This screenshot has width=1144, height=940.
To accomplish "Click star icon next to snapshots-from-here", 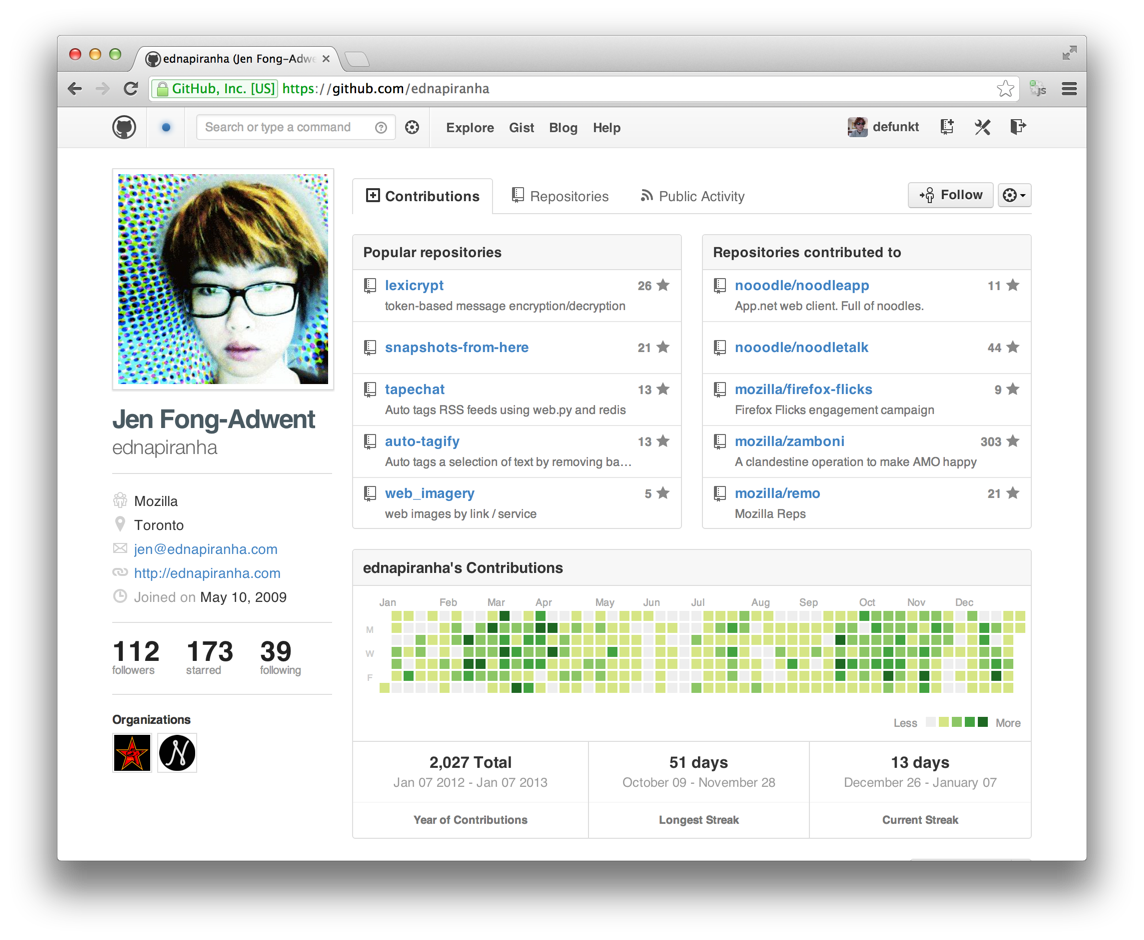I will pyautogui.click(x=662, y=347).
